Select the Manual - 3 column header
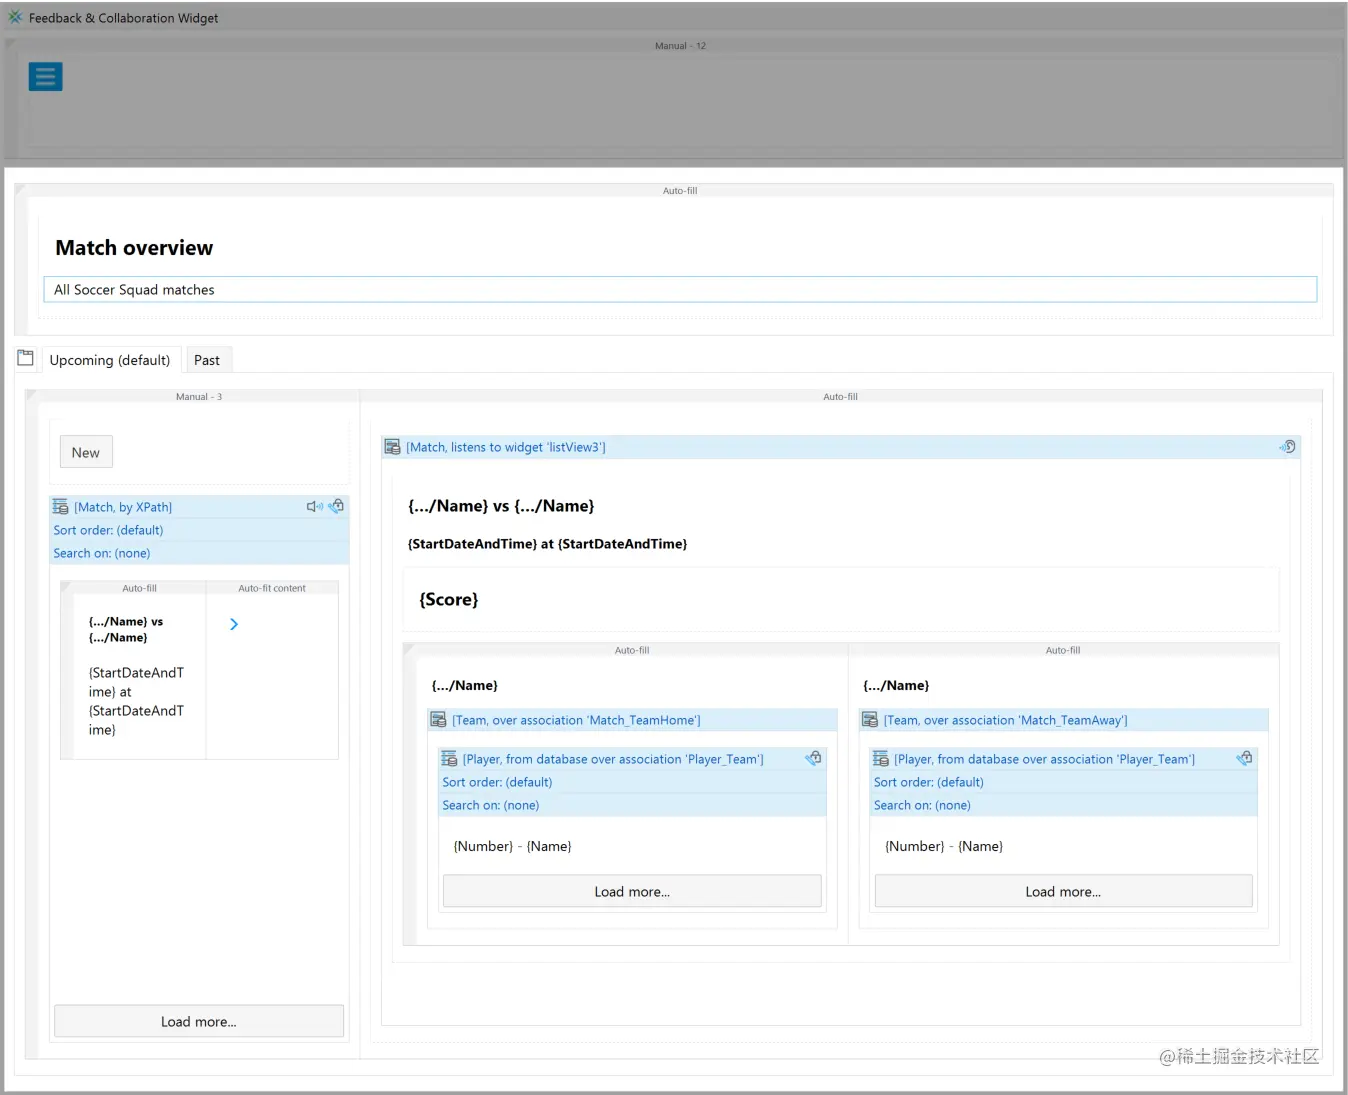This screenshot has width=1348, height=1095. tap(199, 397)
